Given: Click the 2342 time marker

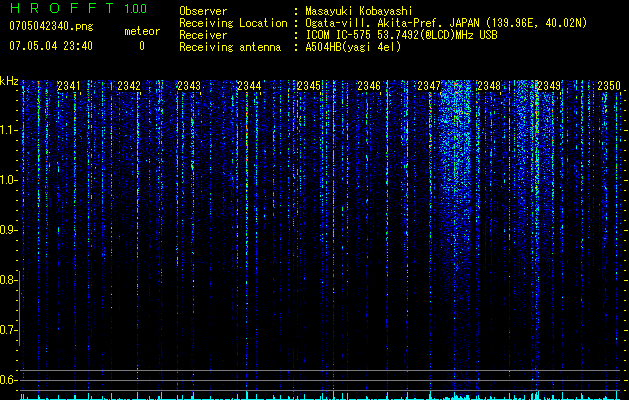Looking at the screenshot, I should pos(129,86).
